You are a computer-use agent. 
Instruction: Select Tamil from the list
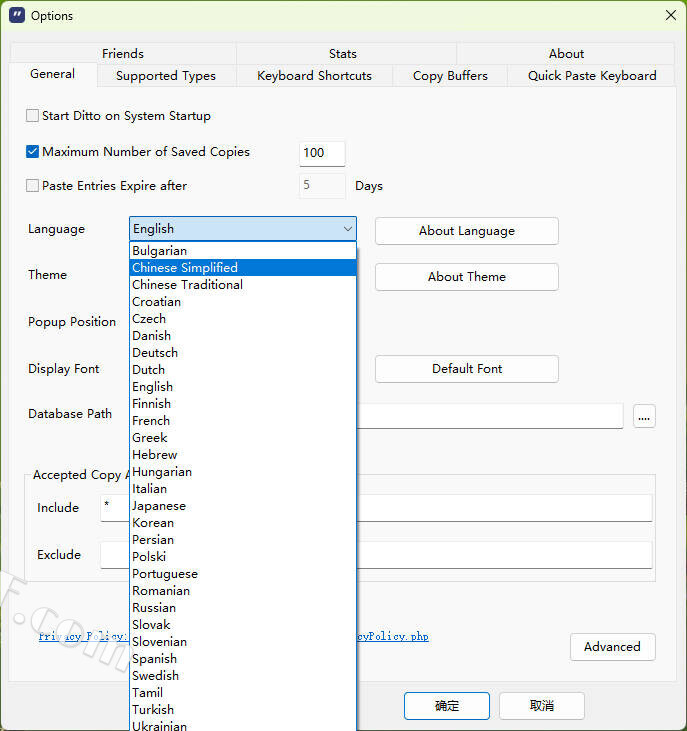[x=243, y=693]
